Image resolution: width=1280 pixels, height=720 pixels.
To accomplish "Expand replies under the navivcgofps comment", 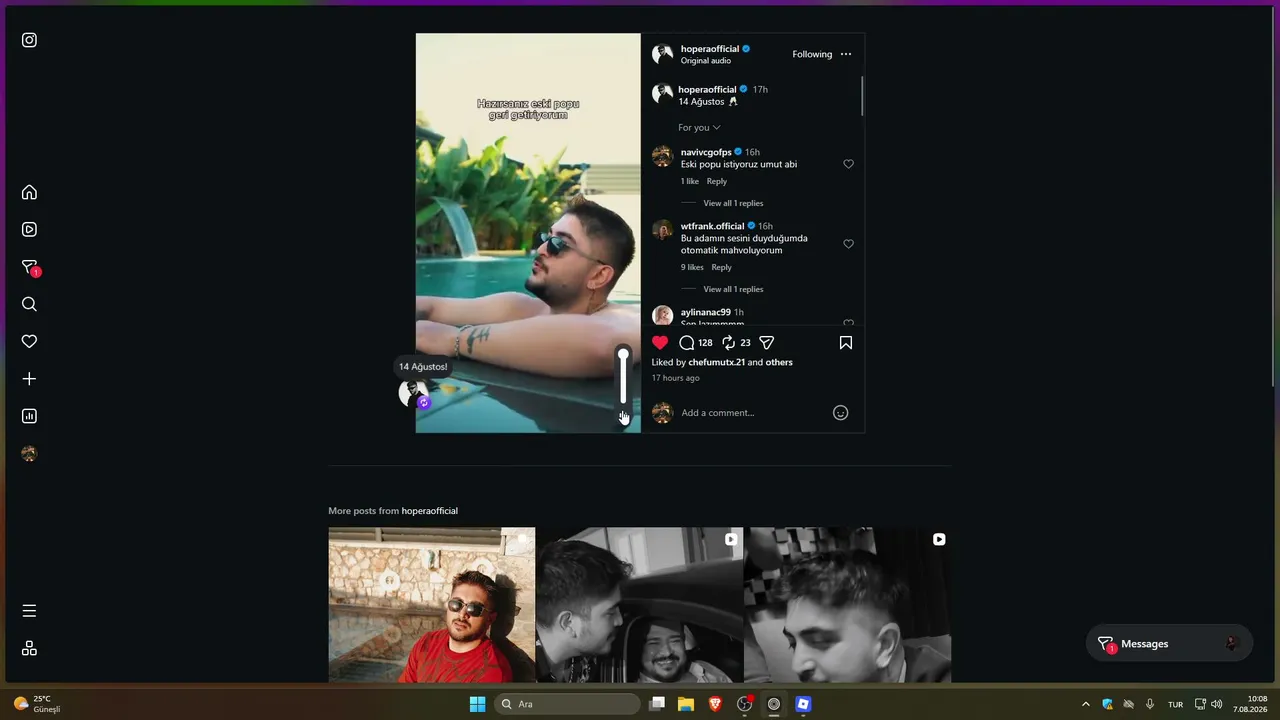I will point(733,204).
